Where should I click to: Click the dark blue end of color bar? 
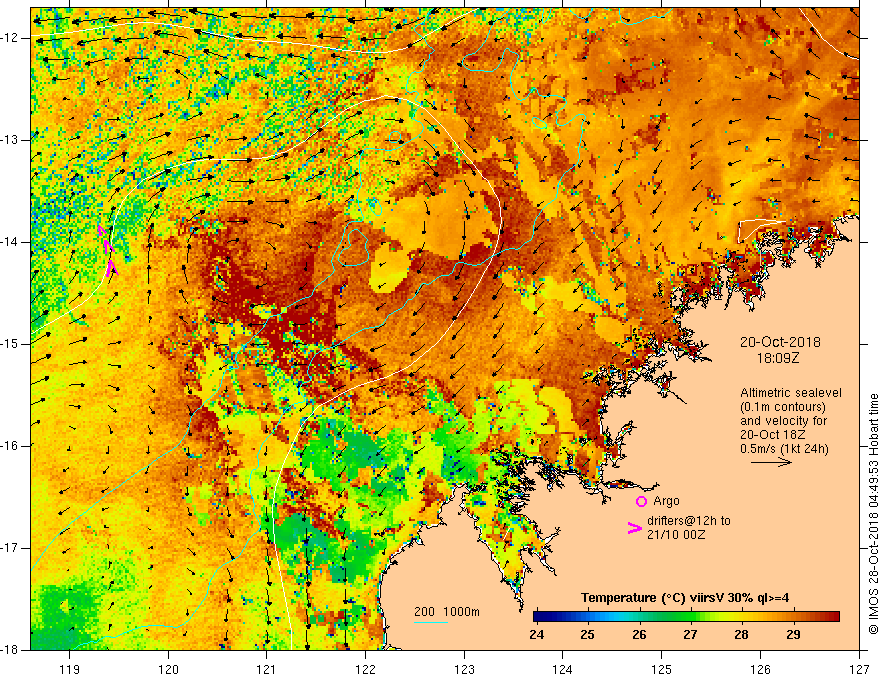click(542, 617)
